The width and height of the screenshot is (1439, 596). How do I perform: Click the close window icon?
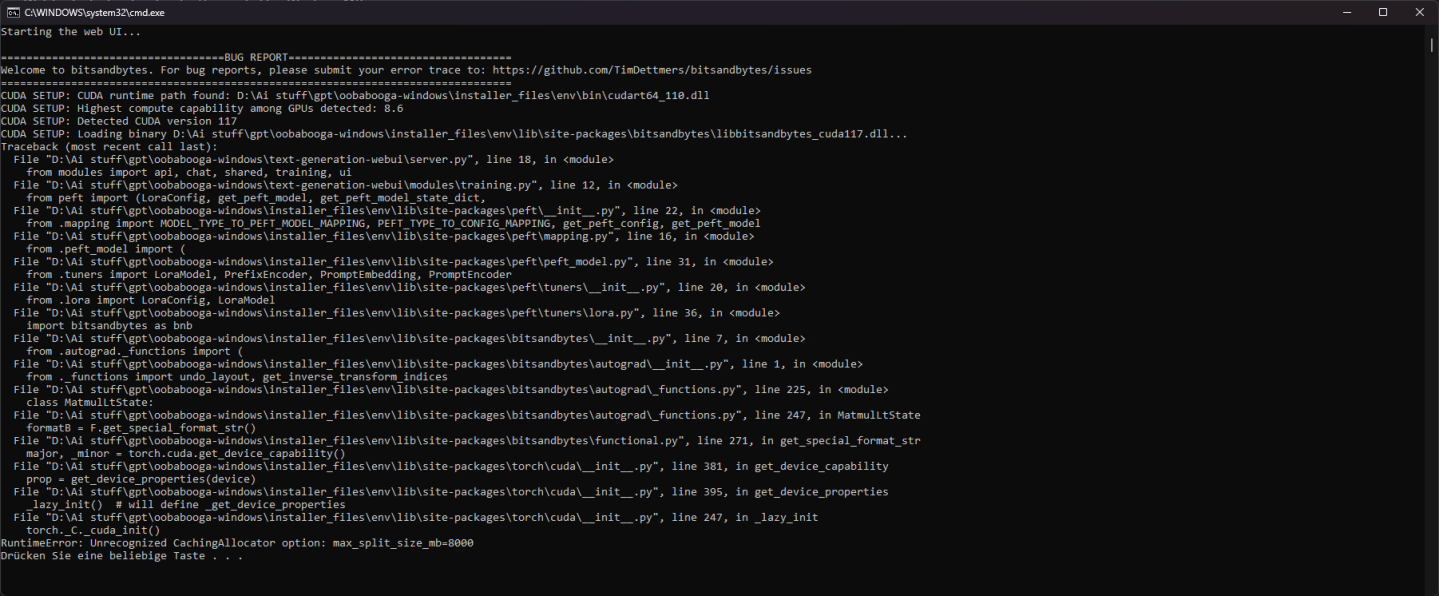[1419, 12]
